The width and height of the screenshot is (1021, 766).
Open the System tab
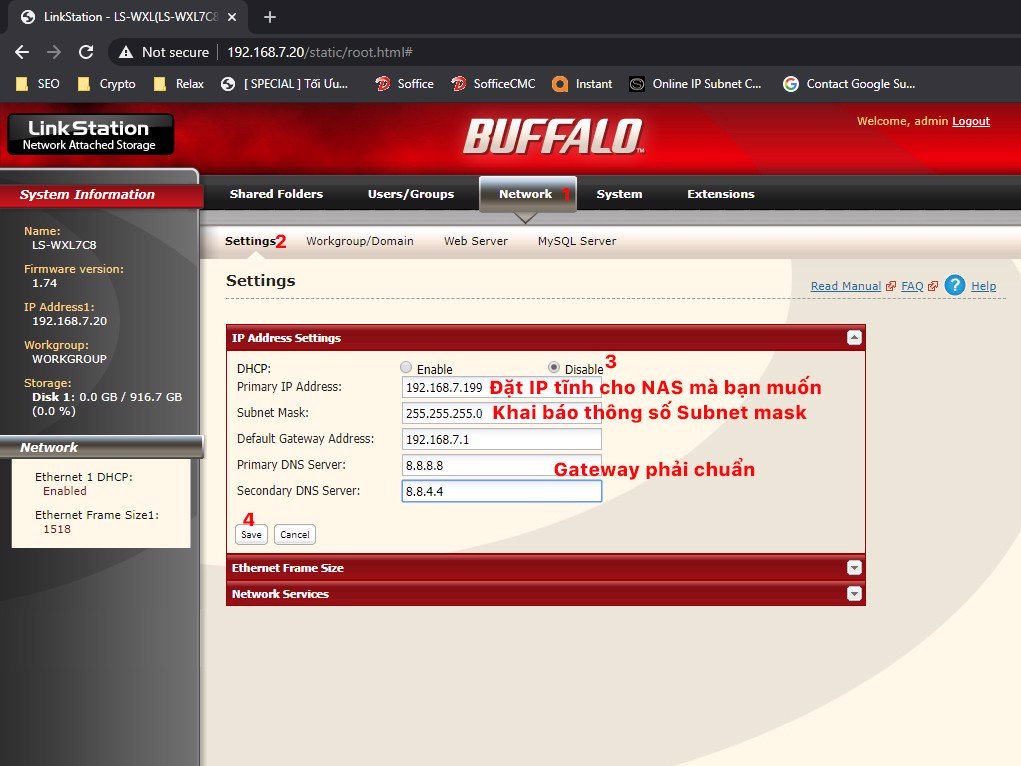point(619,194)
